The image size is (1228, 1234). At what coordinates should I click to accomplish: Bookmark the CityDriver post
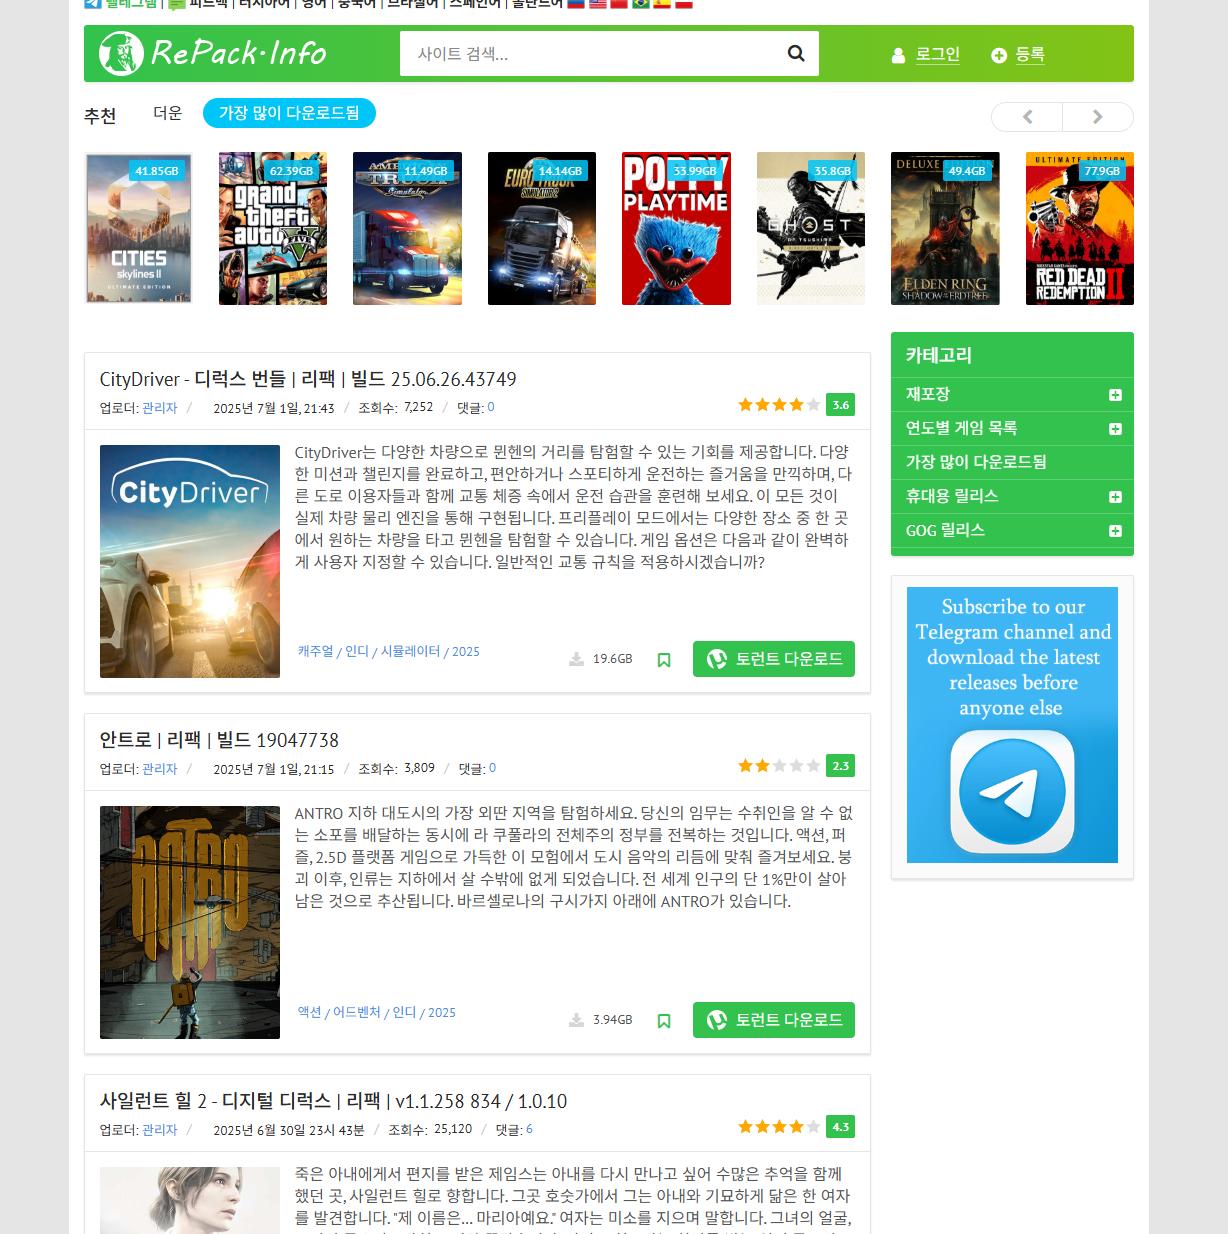(664, 660)
